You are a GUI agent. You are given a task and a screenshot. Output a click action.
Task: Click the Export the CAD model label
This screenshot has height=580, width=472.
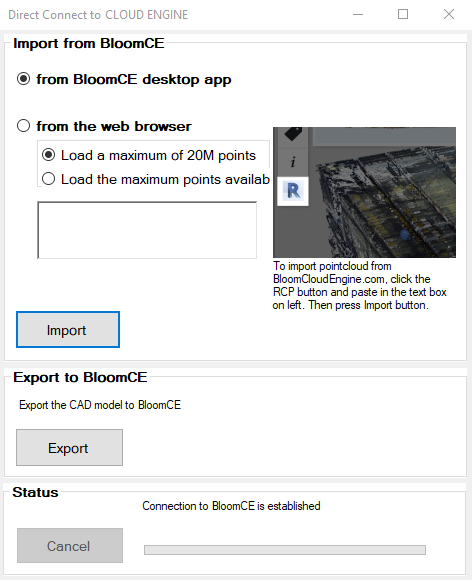(100, 405)
